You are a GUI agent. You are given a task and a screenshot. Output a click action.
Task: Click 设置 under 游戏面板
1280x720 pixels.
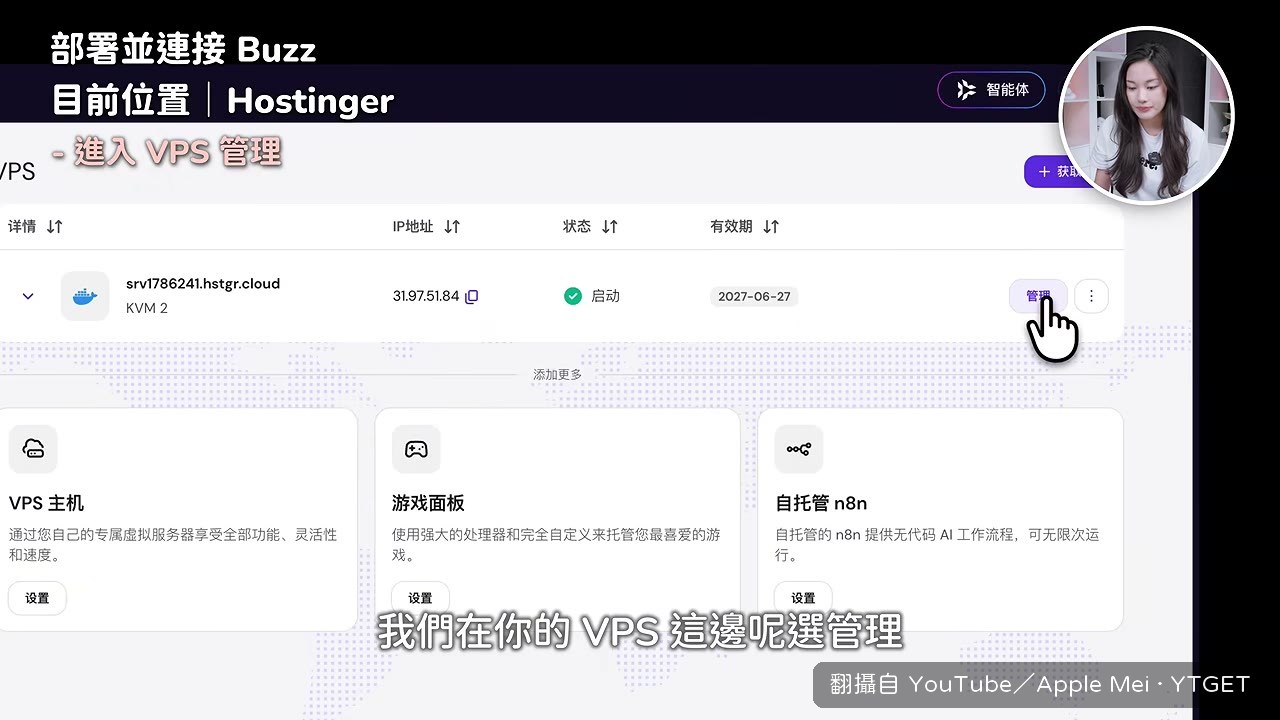tap(420, 598)
